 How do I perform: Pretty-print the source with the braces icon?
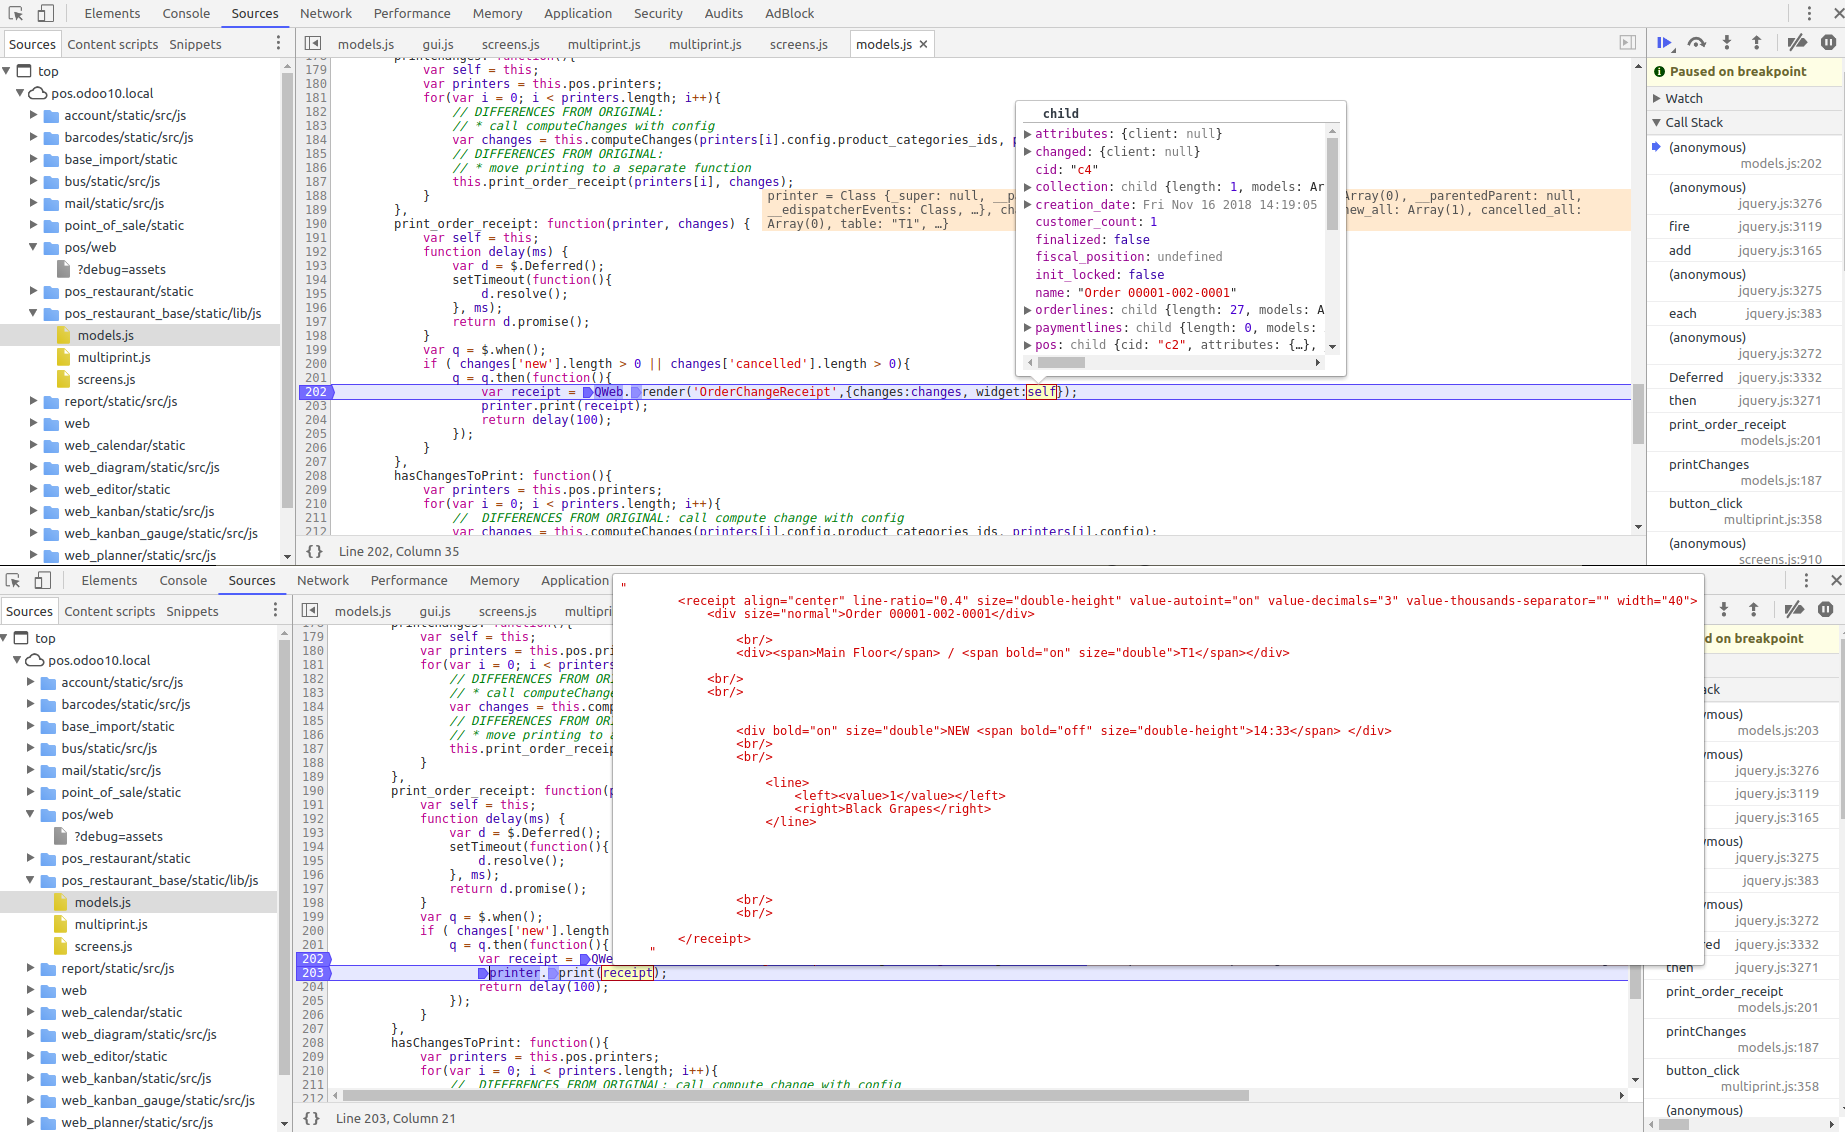pos(314,551)
